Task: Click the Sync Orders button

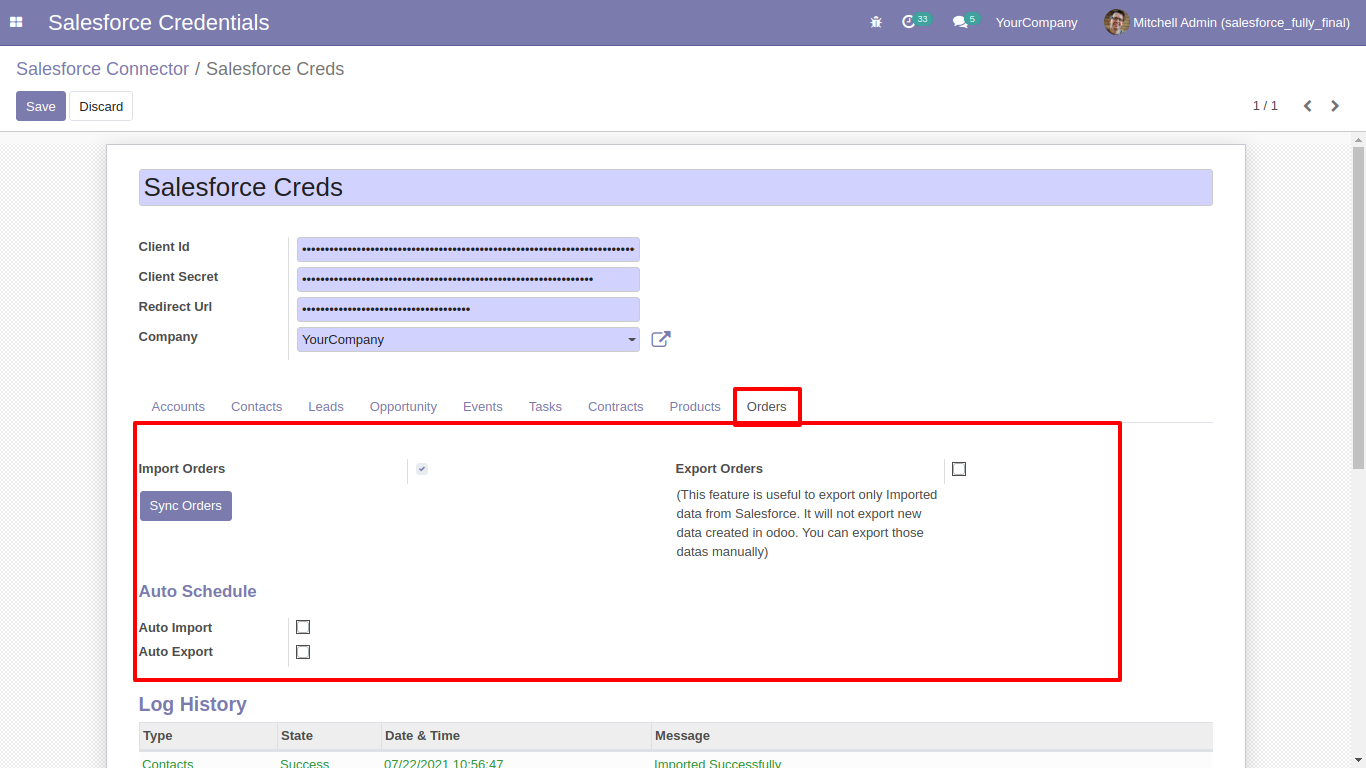Action: point(186,506)
